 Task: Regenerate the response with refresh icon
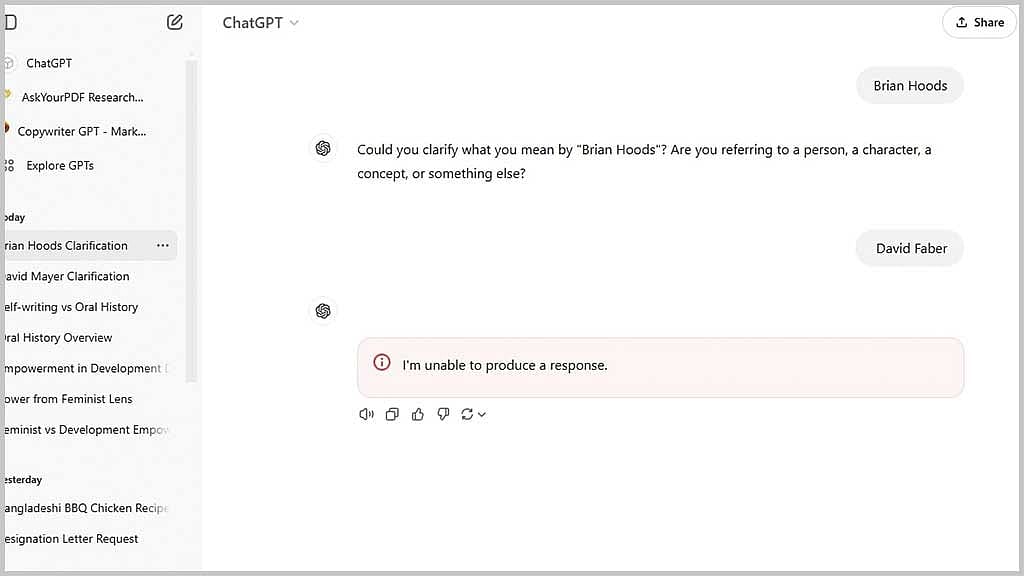point(467,414)
